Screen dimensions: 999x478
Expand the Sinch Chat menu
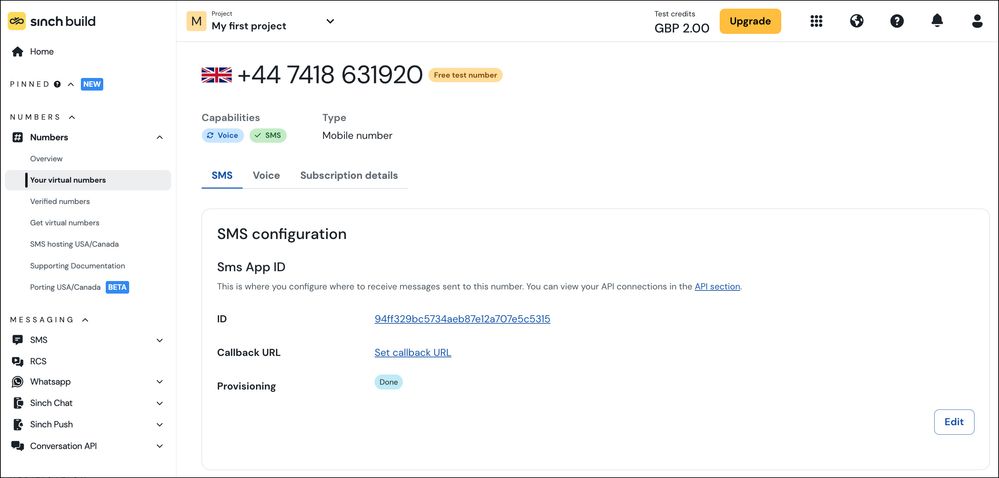pyautogui.click(x=160, y=403)
